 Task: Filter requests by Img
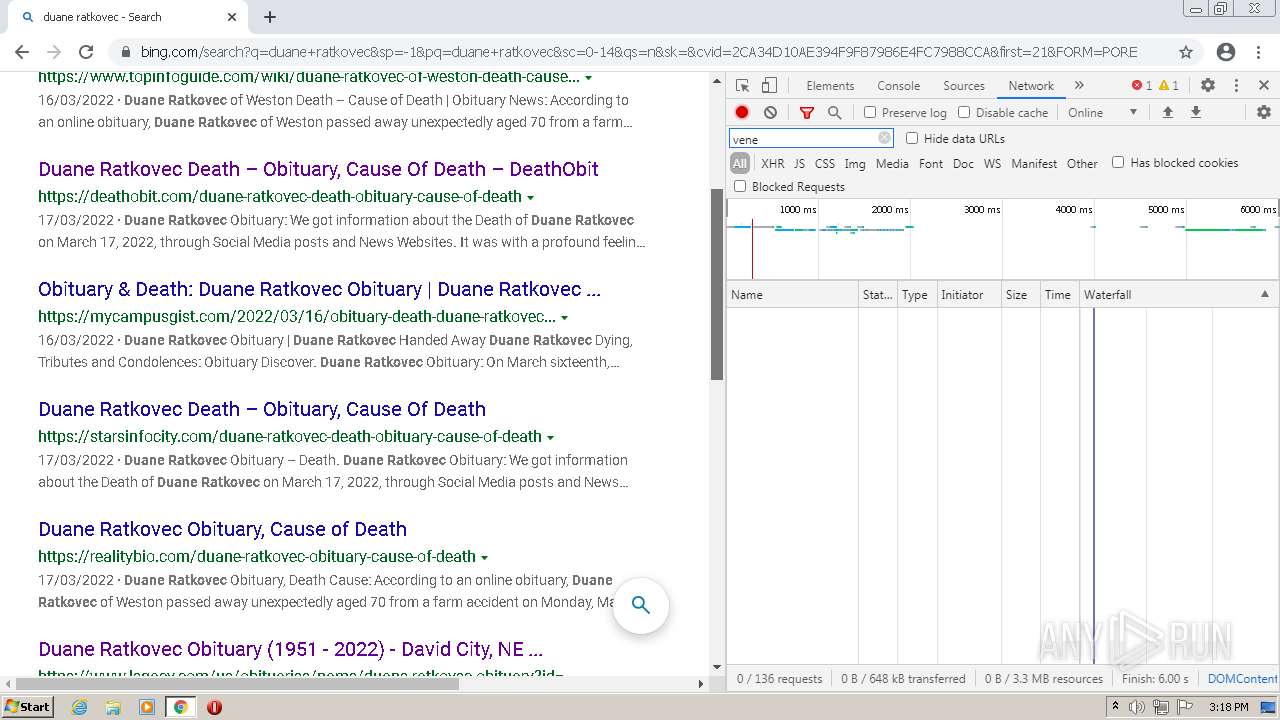coord(855,163)
